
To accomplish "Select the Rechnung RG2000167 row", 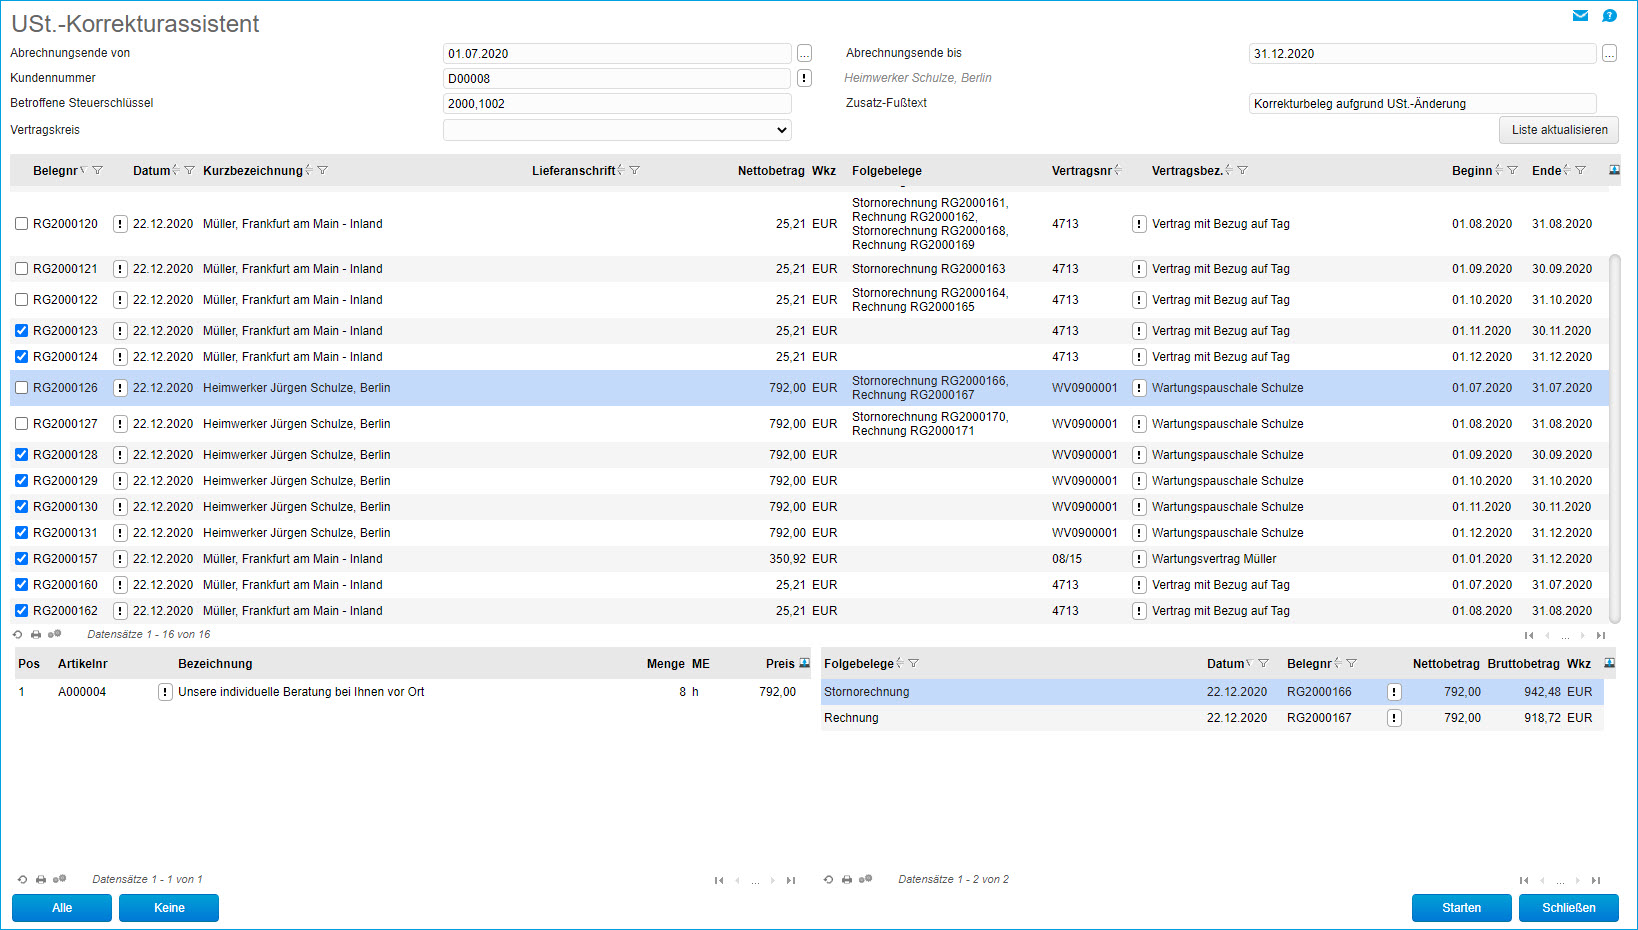I will point(1212,718).
